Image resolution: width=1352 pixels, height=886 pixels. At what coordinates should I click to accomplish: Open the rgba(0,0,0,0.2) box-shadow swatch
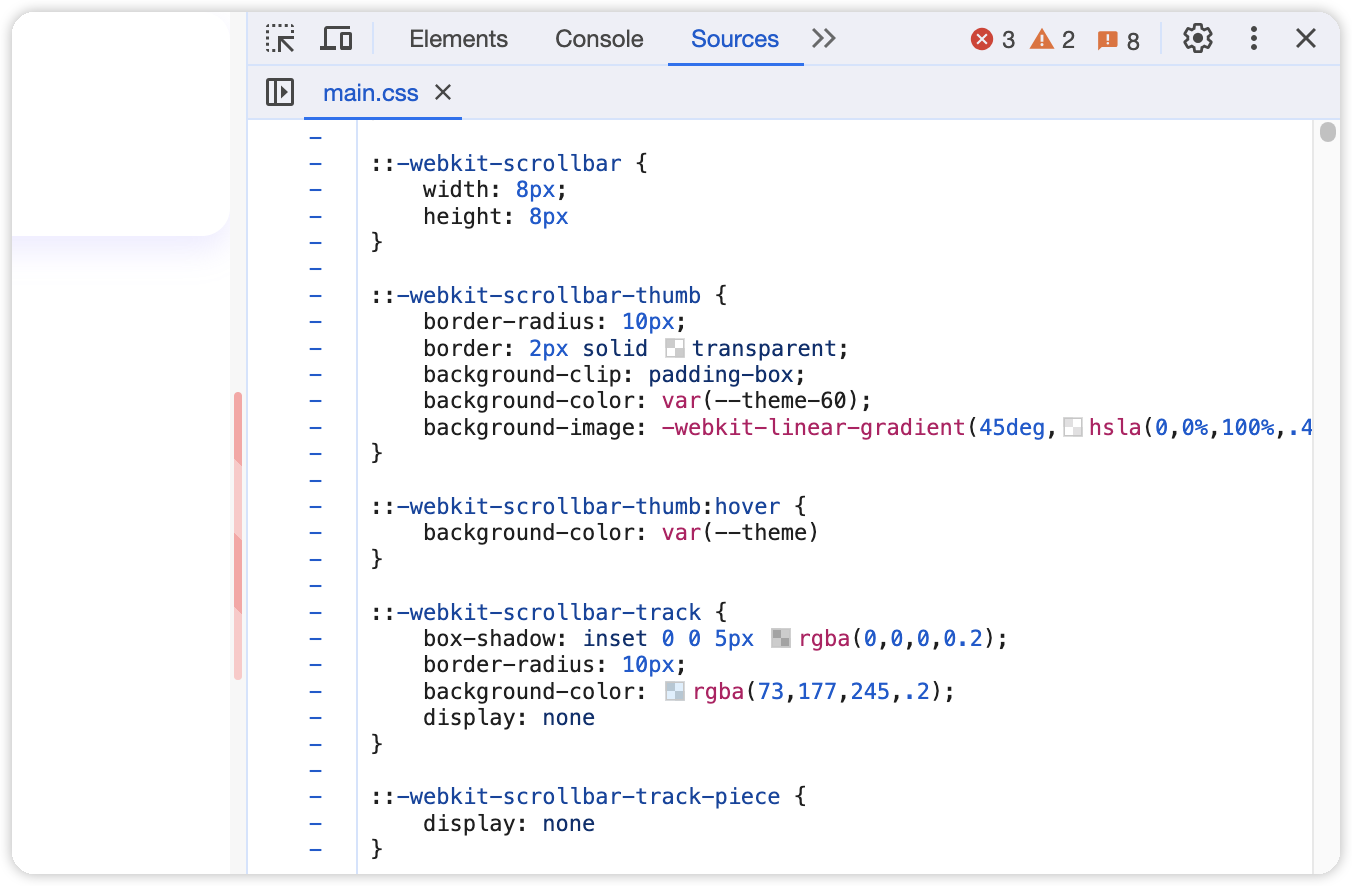click(781, 639)
